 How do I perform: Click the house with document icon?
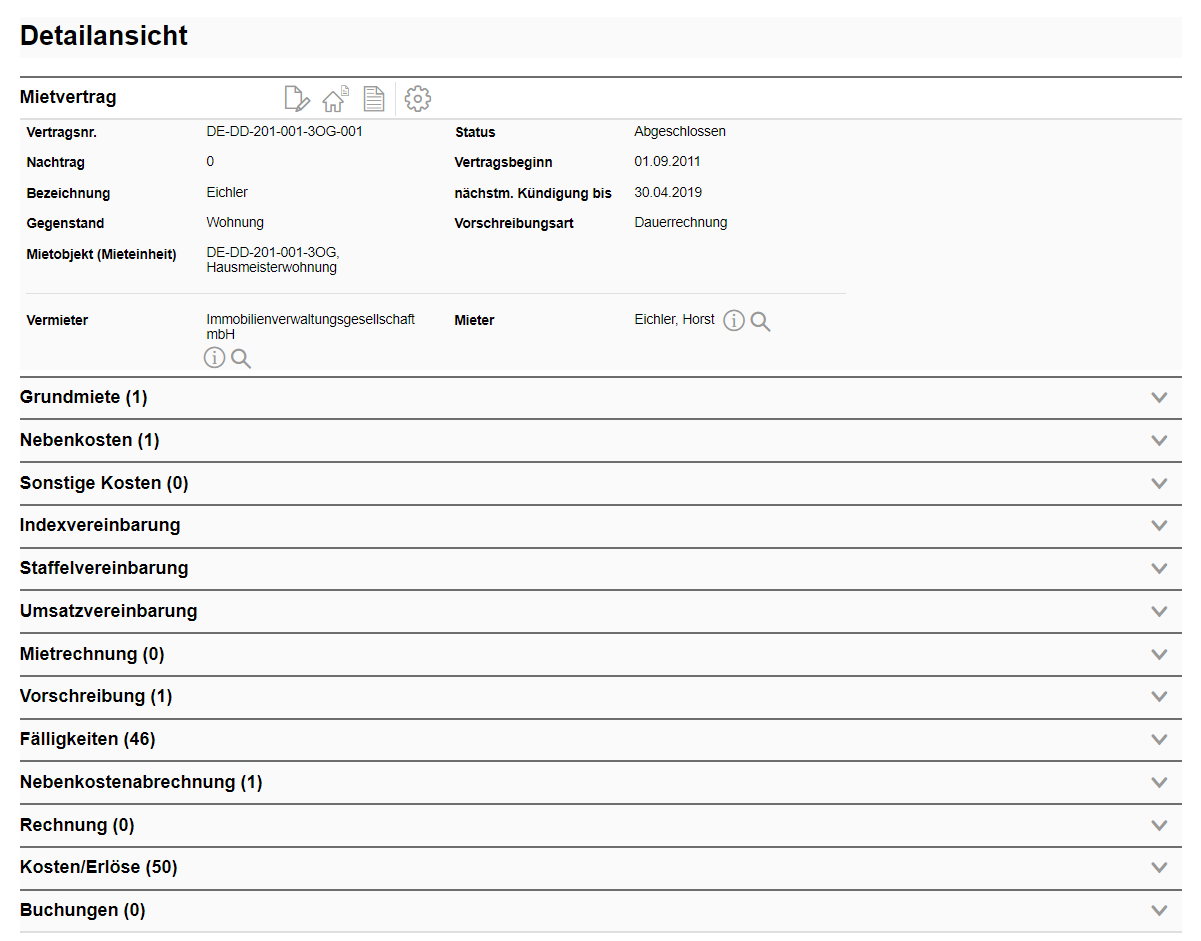coord(335,98)
